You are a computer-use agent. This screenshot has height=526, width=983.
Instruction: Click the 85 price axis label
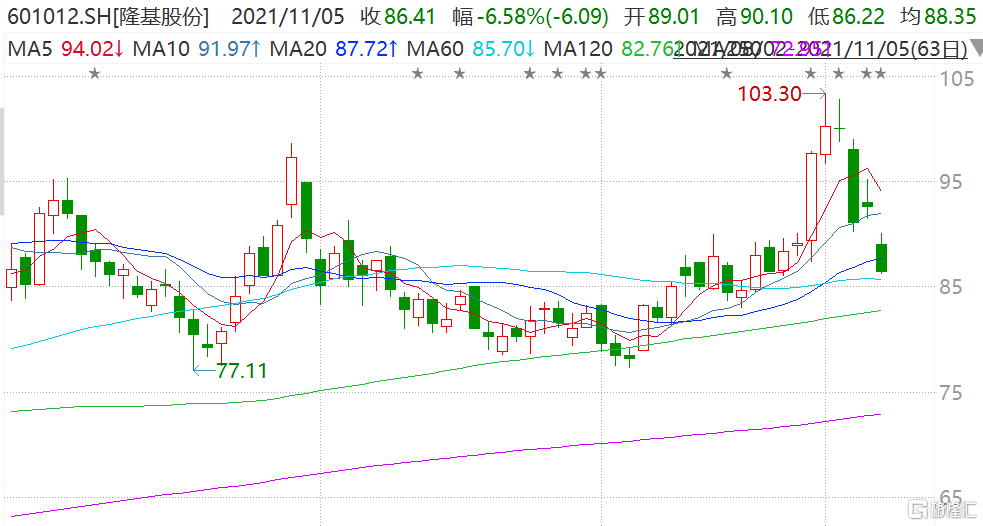tap(950, 287)
